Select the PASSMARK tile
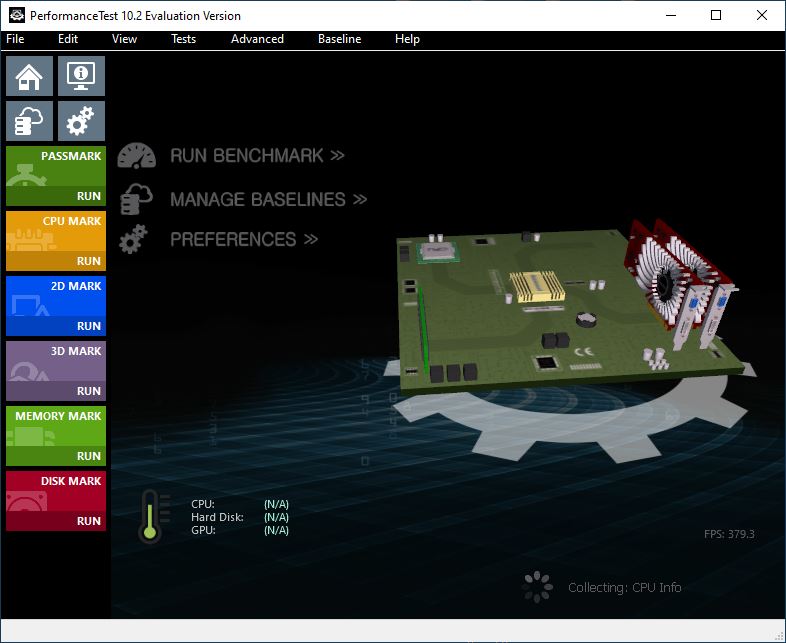Image resolution: width=786 pixels, height=643 pixels. (56, 166)
